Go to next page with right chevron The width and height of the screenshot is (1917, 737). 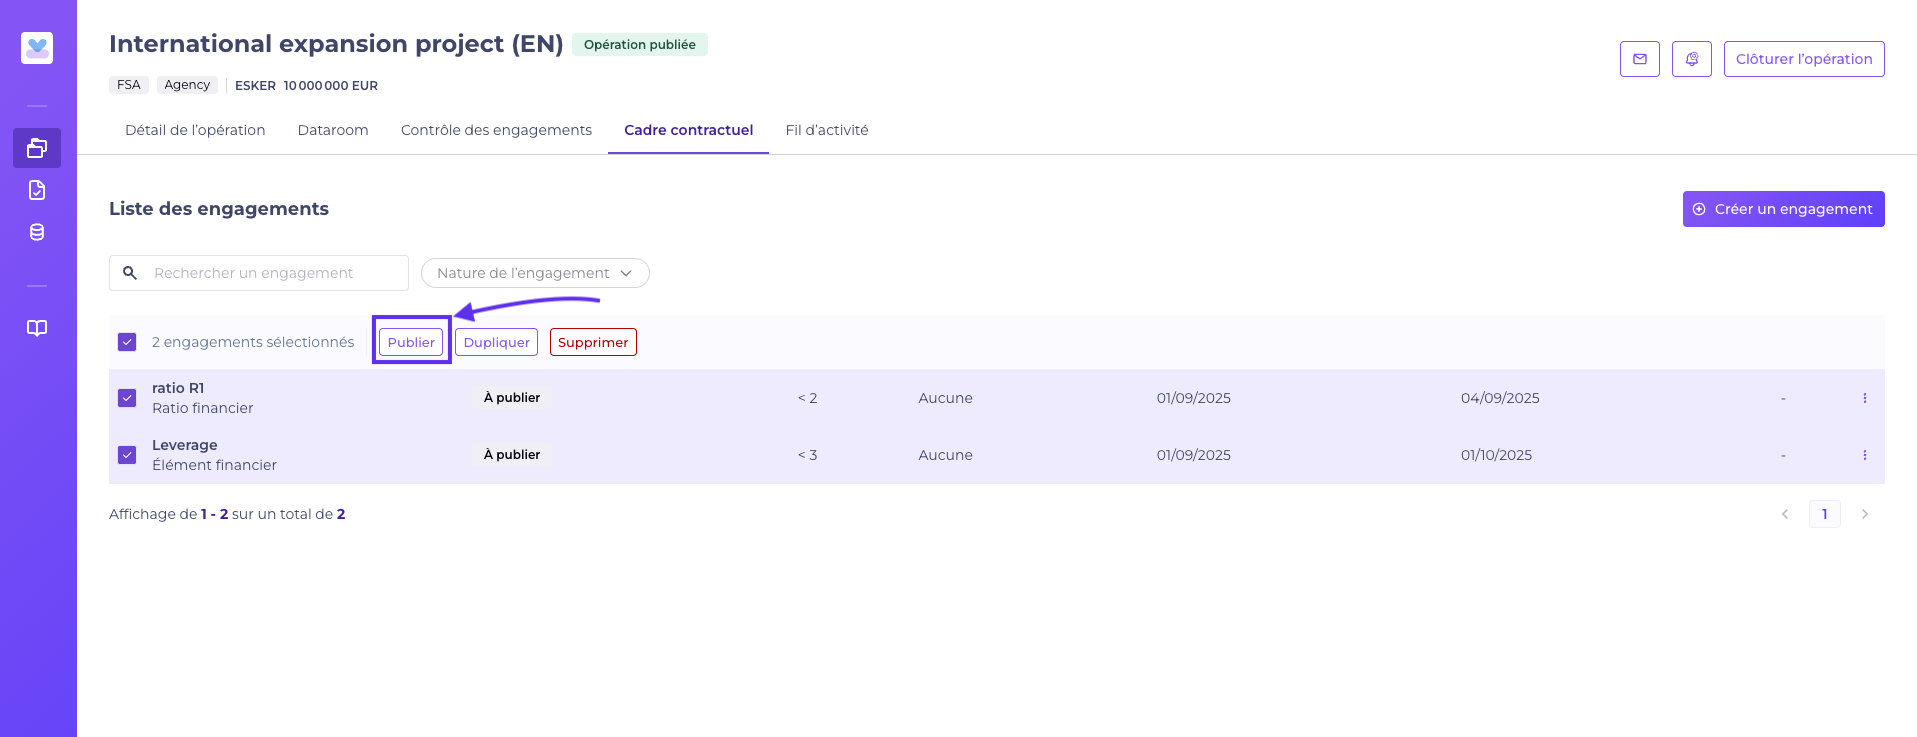click(1864, 514)
